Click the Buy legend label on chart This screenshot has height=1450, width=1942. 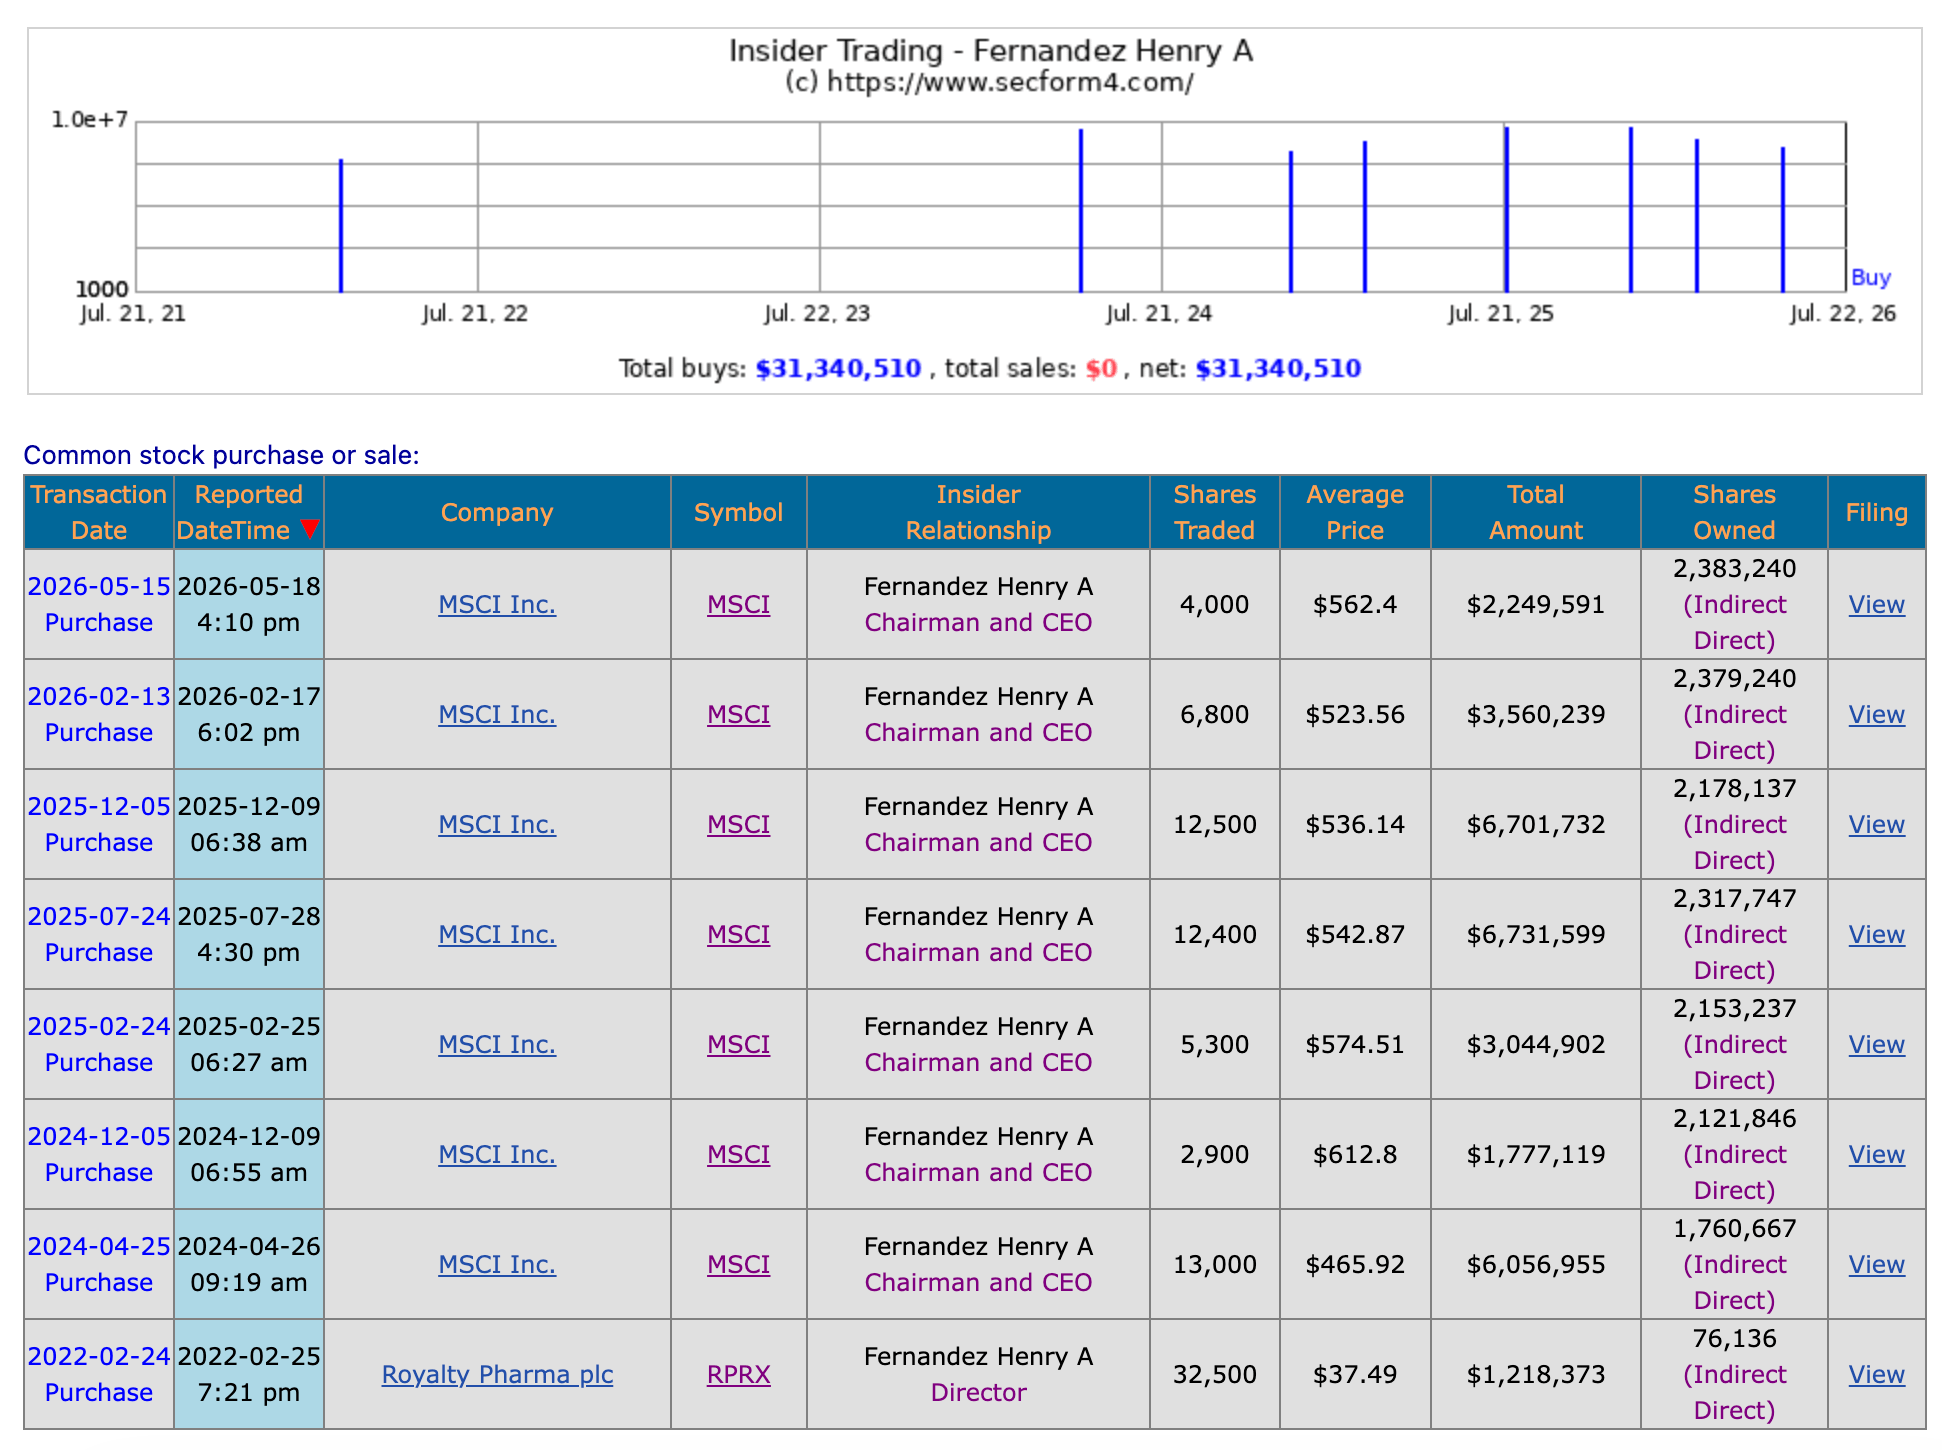tap(1871, 277)
